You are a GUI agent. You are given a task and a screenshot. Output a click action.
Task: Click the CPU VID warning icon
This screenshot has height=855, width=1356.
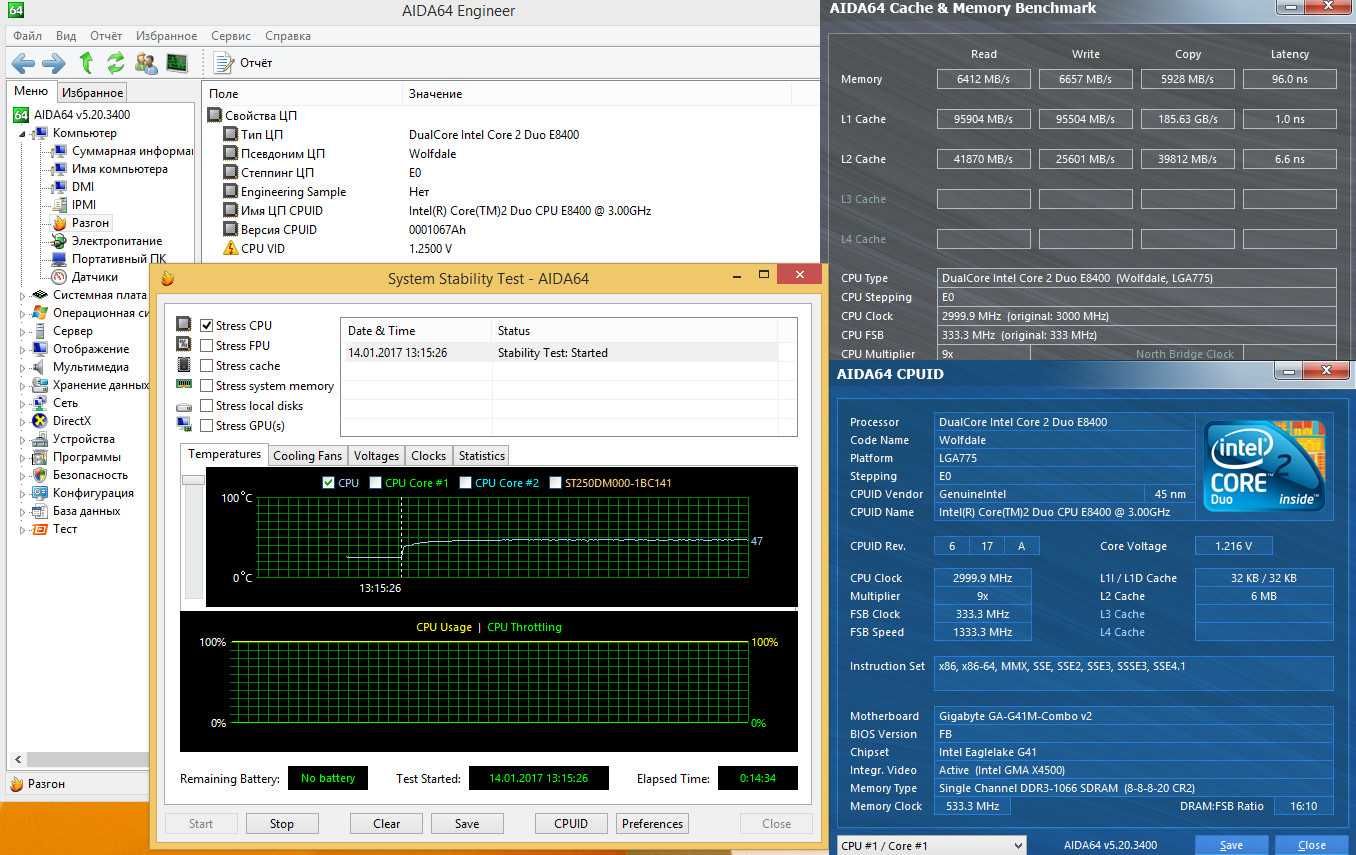[231, 248]
